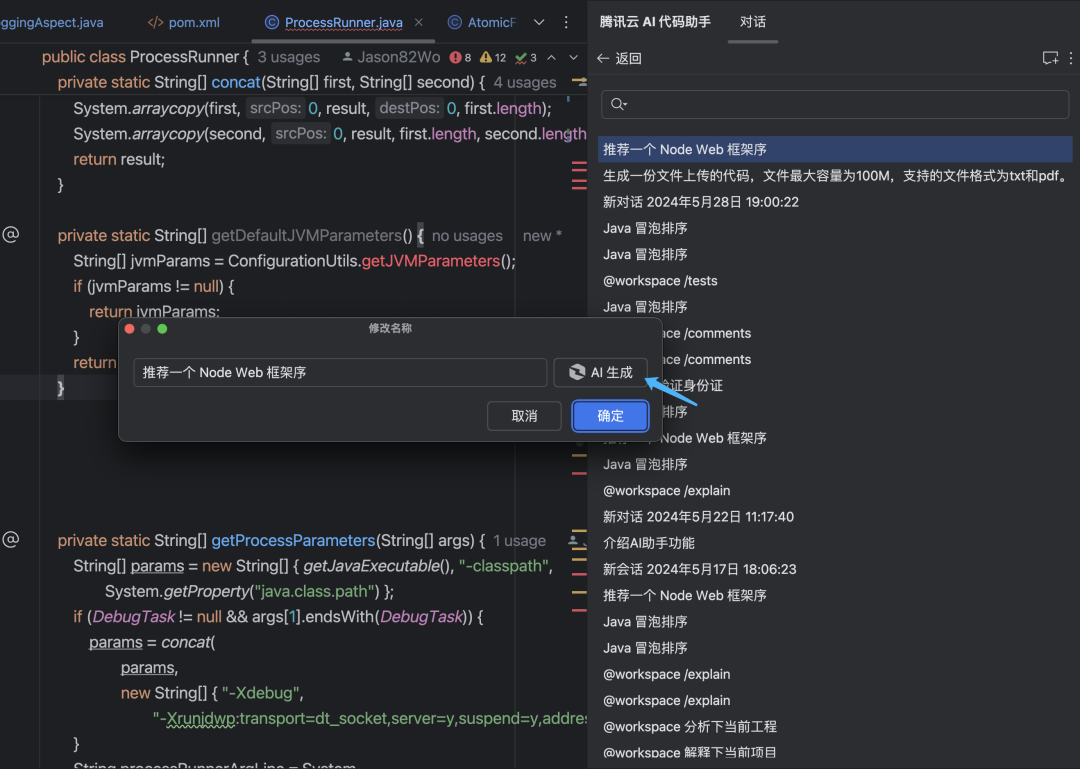Select highlighted 推荐一个 Node Web 框架序 conversation

835,150
